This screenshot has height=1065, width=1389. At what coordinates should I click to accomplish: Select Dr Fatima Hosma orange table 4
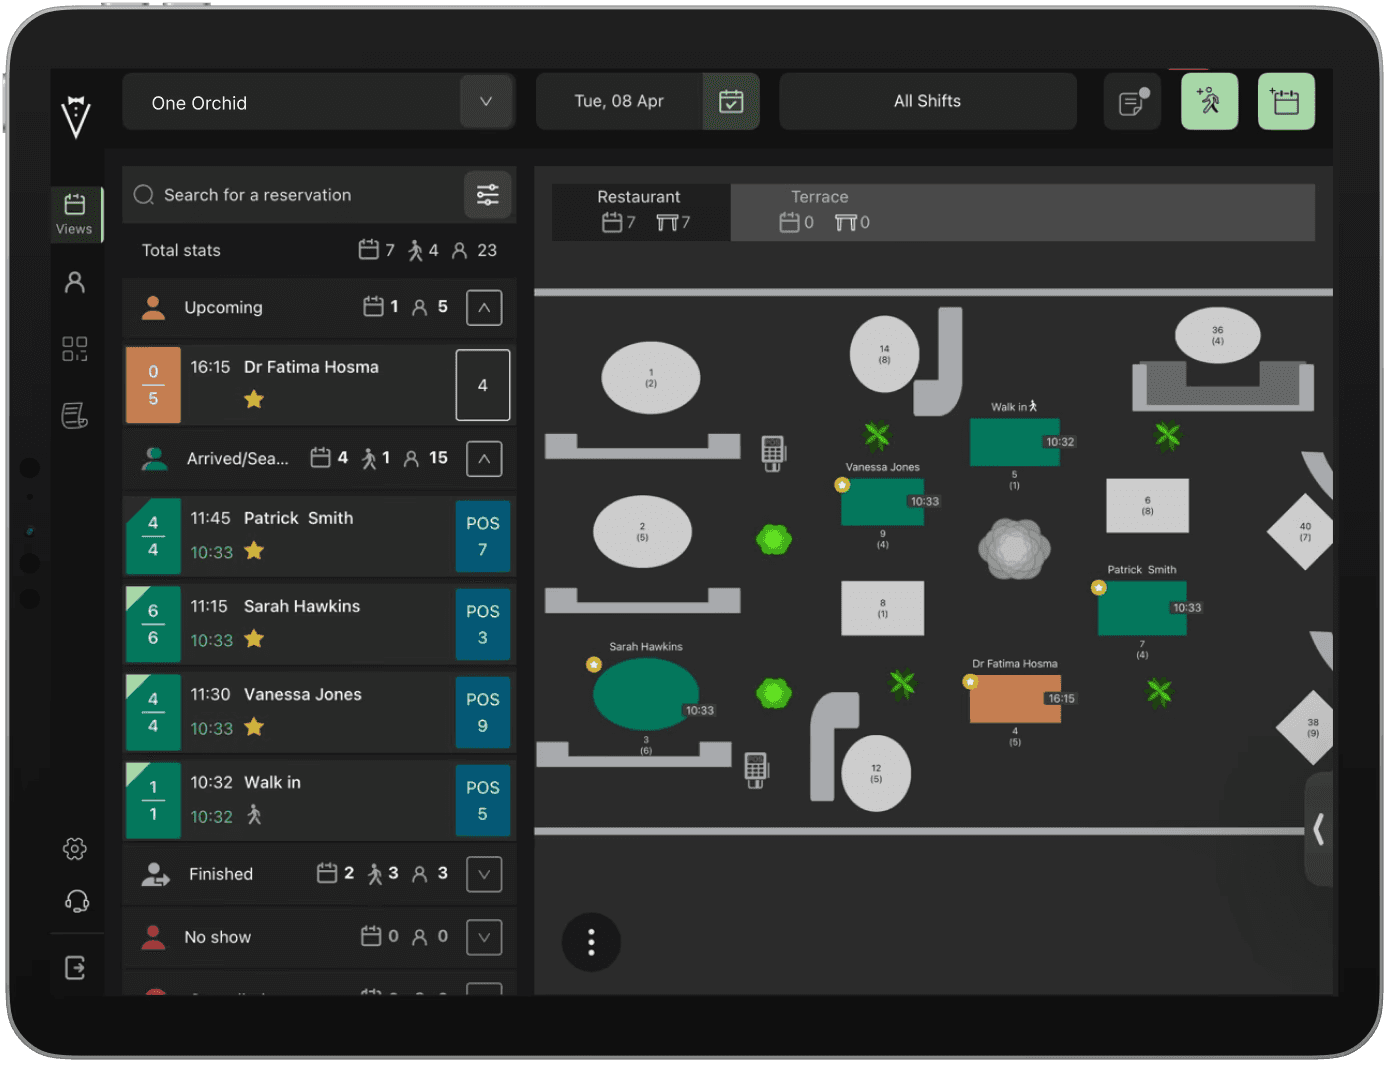[1015, 699]
